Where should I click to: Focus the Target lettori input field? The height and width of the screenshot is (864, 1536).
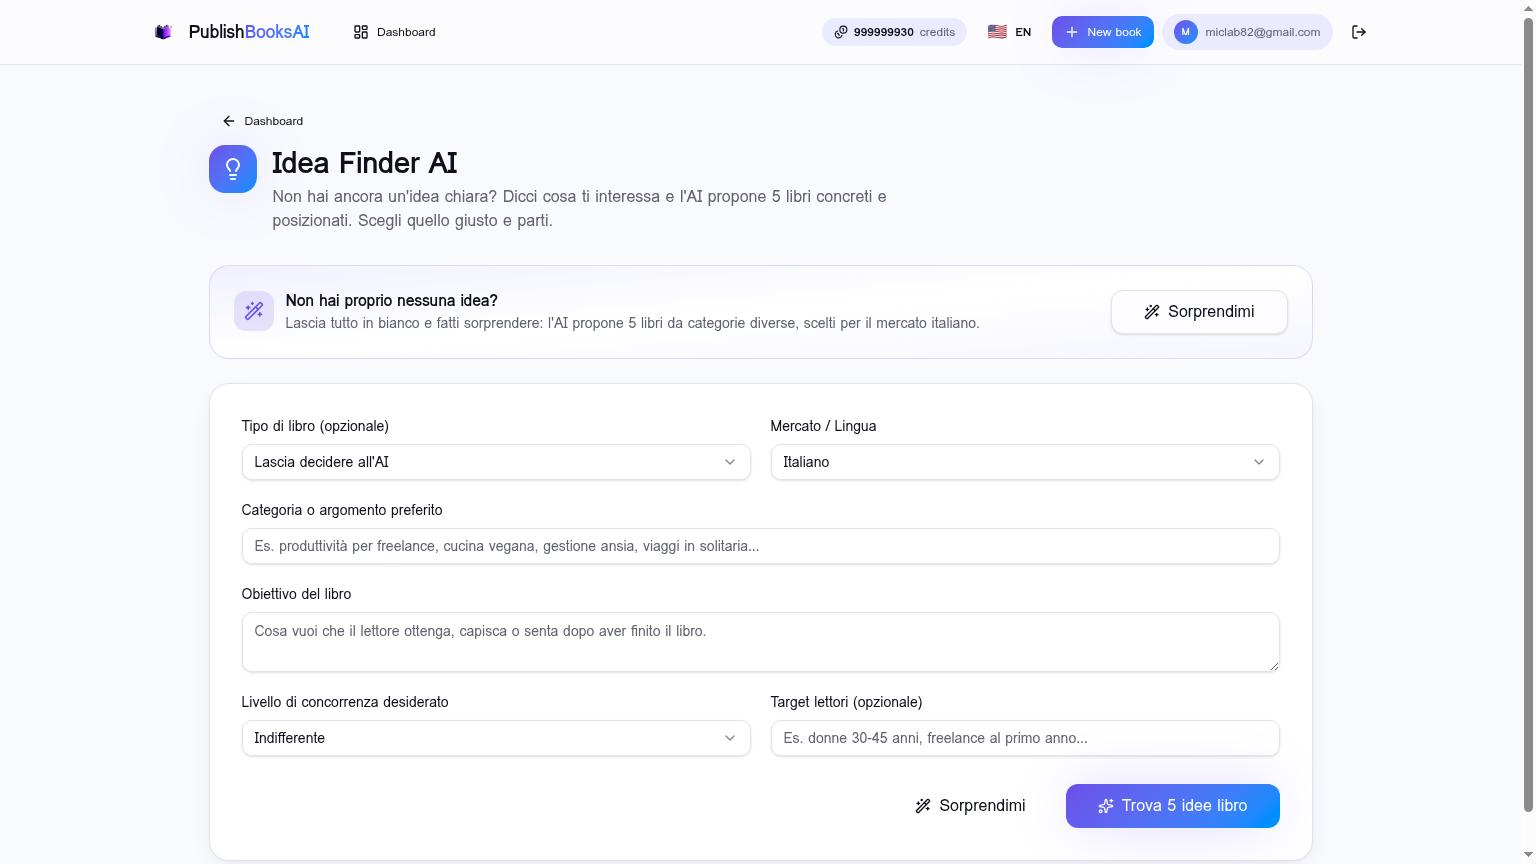[1025, 738]
